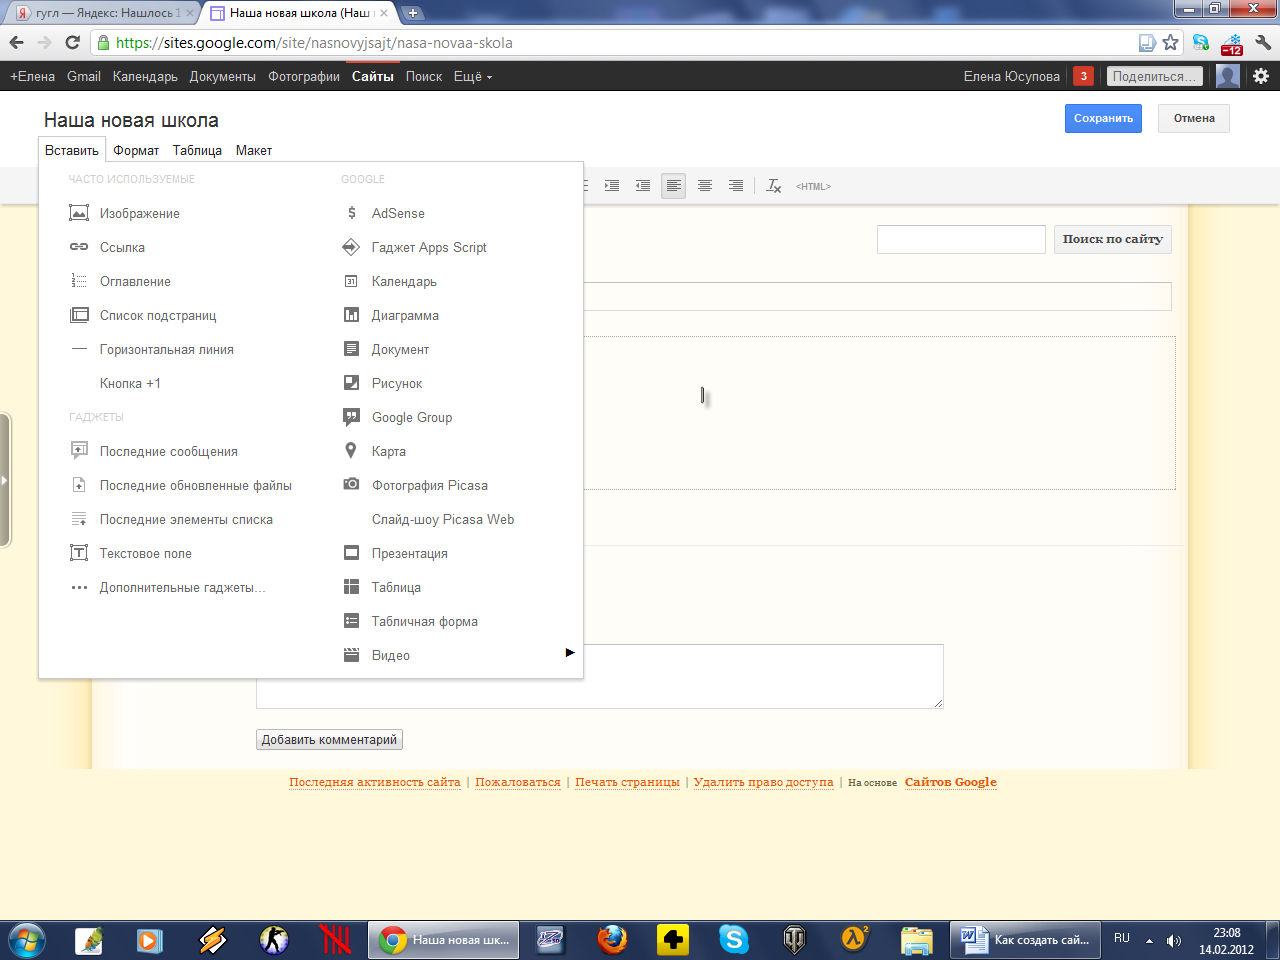Click the Таблица spreadsheet icon in menu
Image resolution: width=1280 pixels, height=960 pixels.
[x=351, y=587]
